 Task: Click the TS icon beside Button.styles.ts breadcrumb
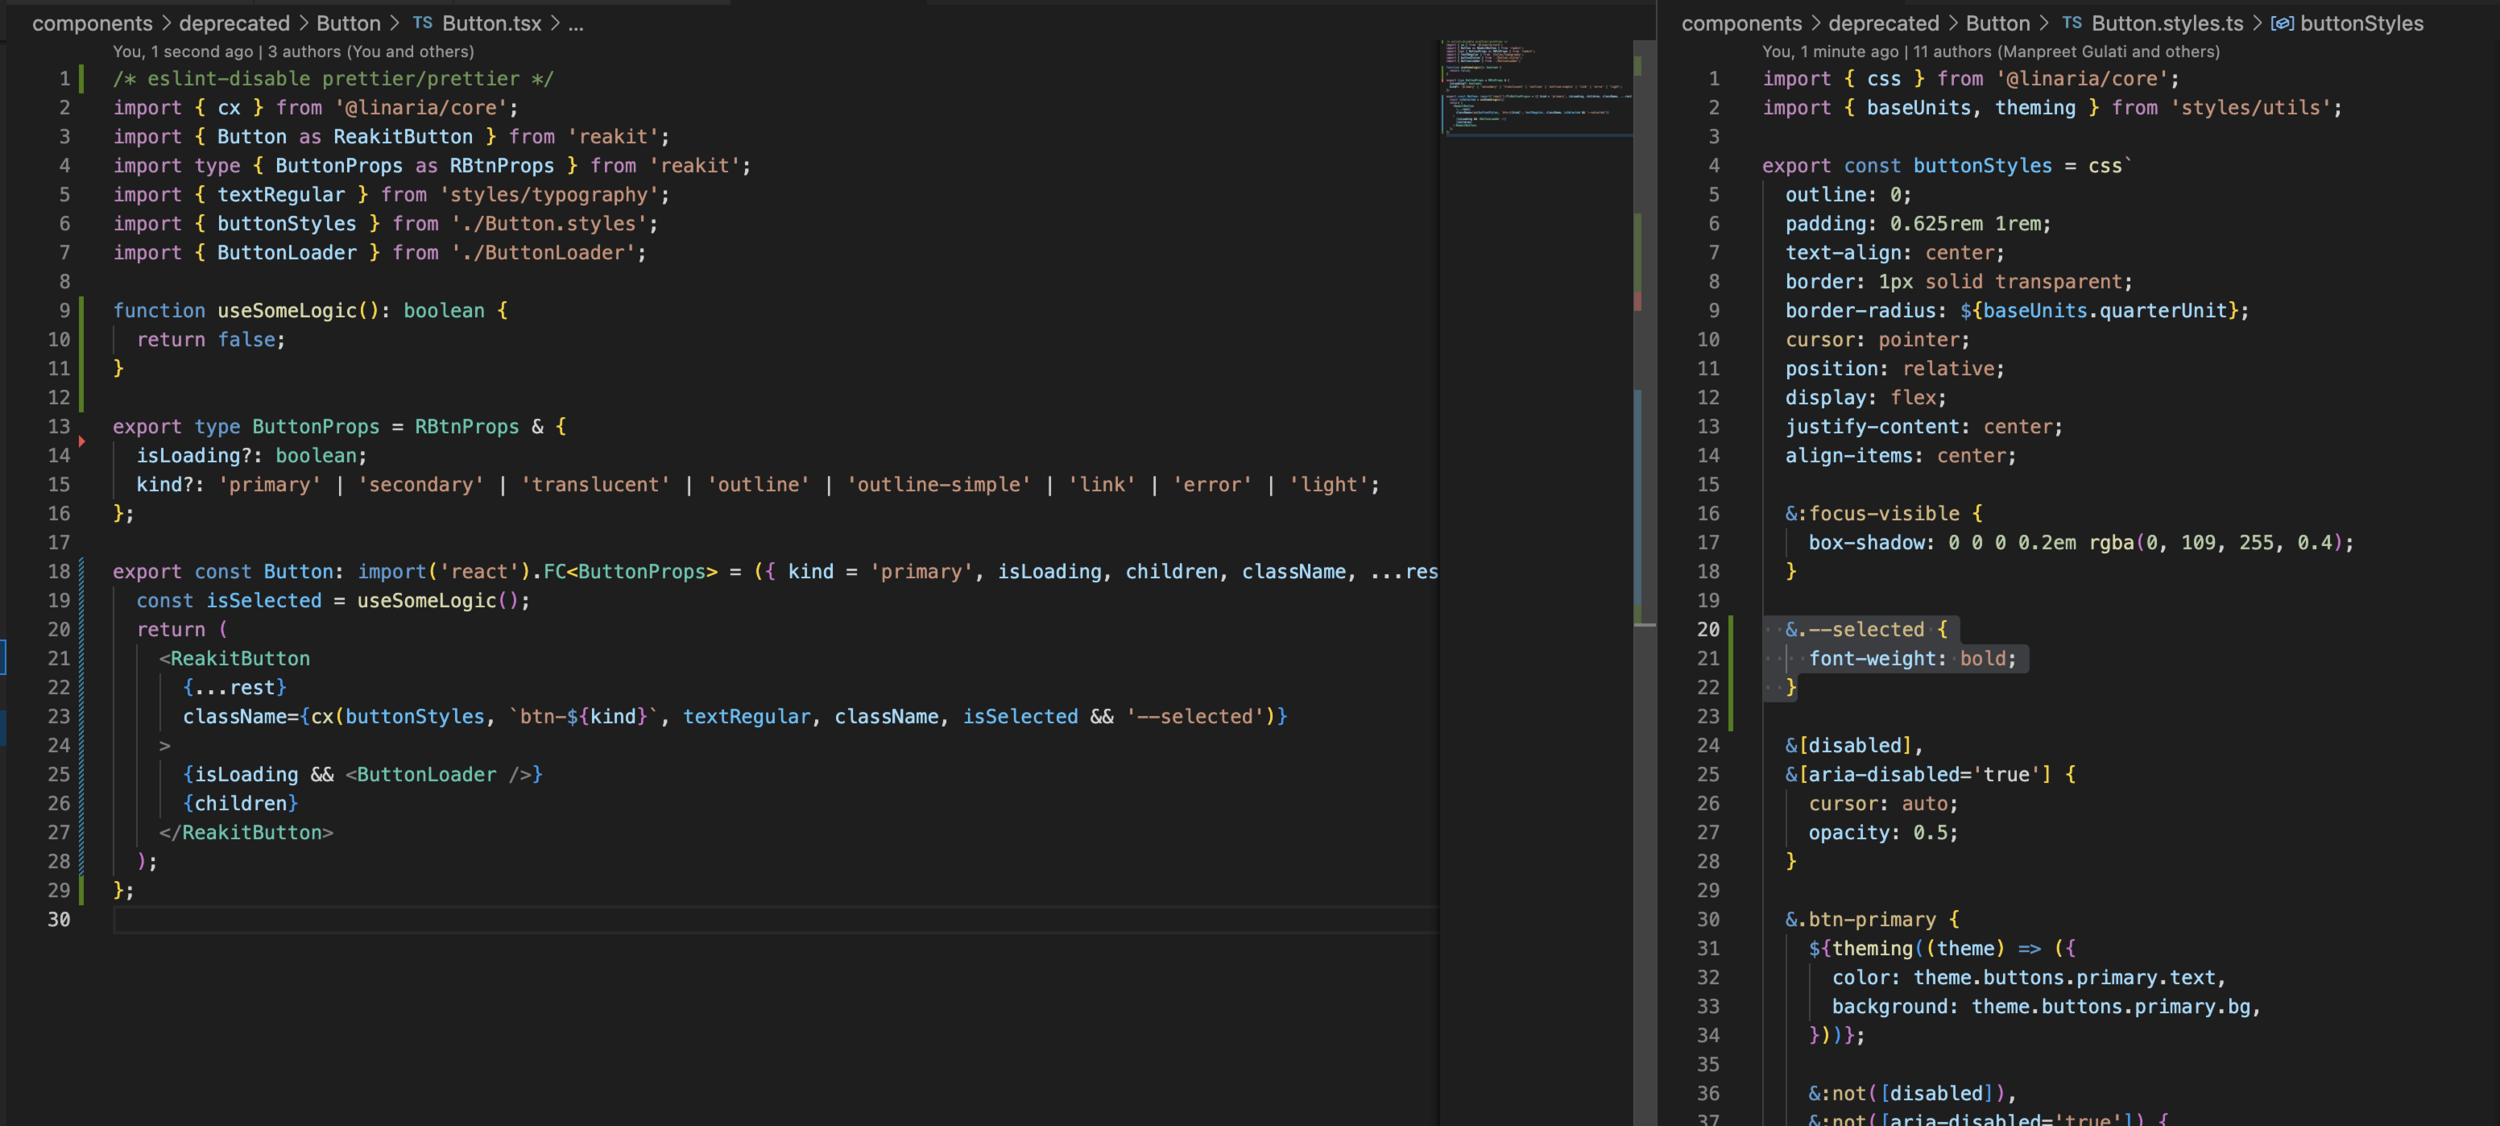pos(2071,23)
